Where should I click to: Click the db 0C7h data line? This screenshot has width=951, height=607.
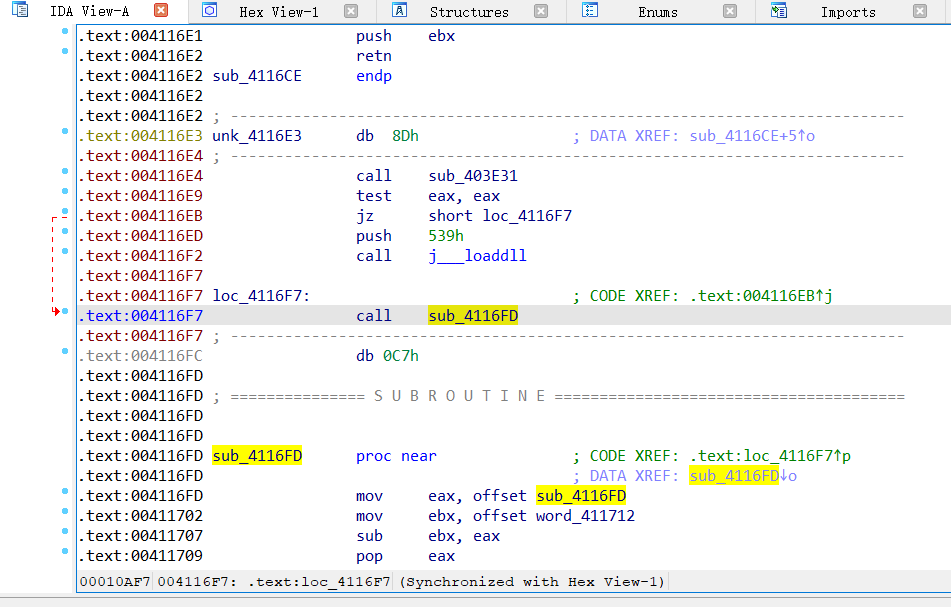coord(387,356)
